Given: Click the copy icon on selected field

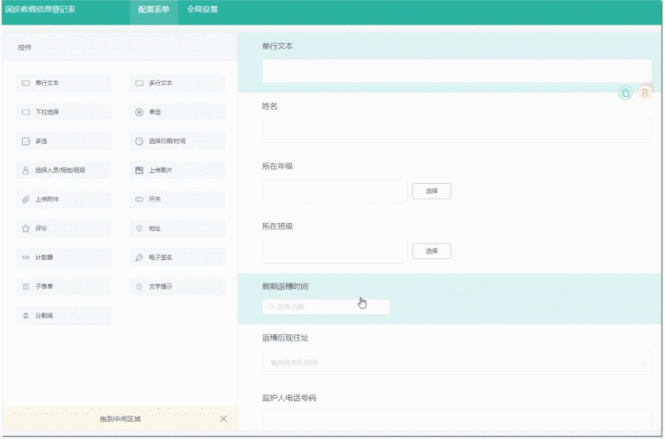Looking at the screenshot, I should pos(625,93).
